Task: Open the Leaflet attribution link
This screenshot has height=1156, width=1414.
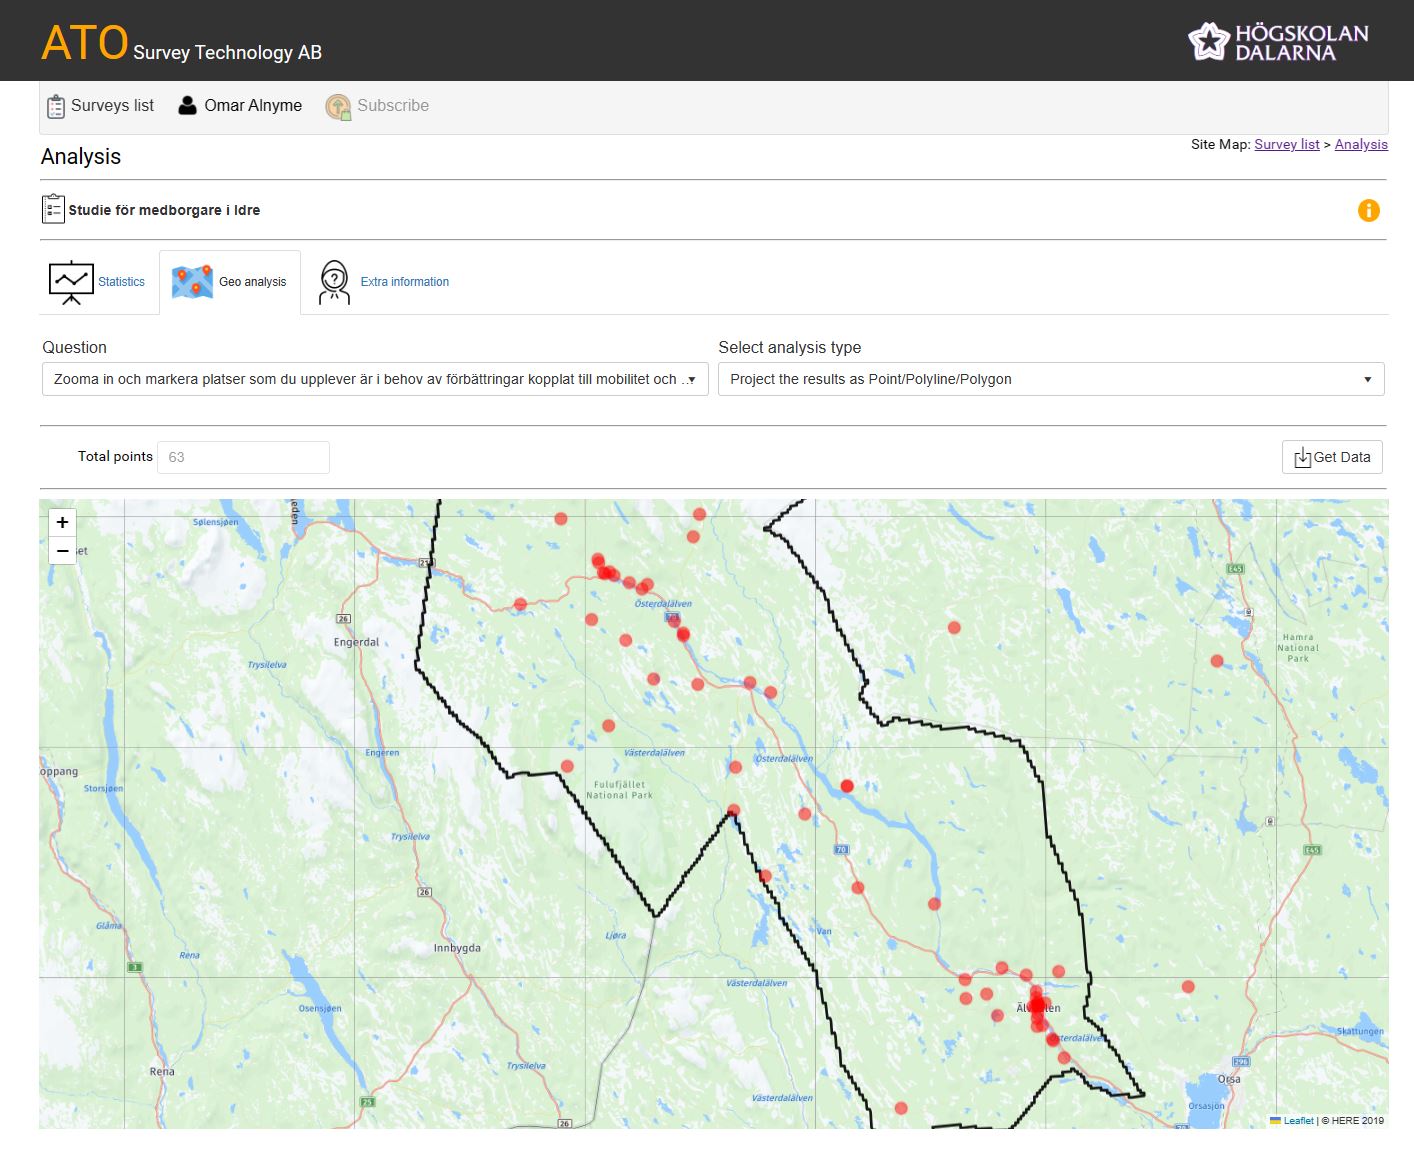Action: click(x=1298, y=1120)
